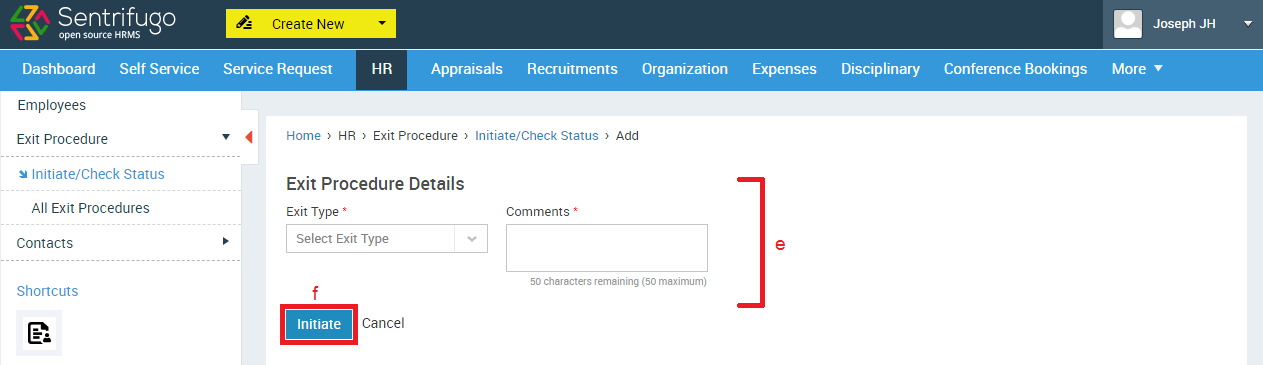Expand user menu arrow beside Joseph JH
Viewport: 1263px width, 365px height.
click(1248, 24)
